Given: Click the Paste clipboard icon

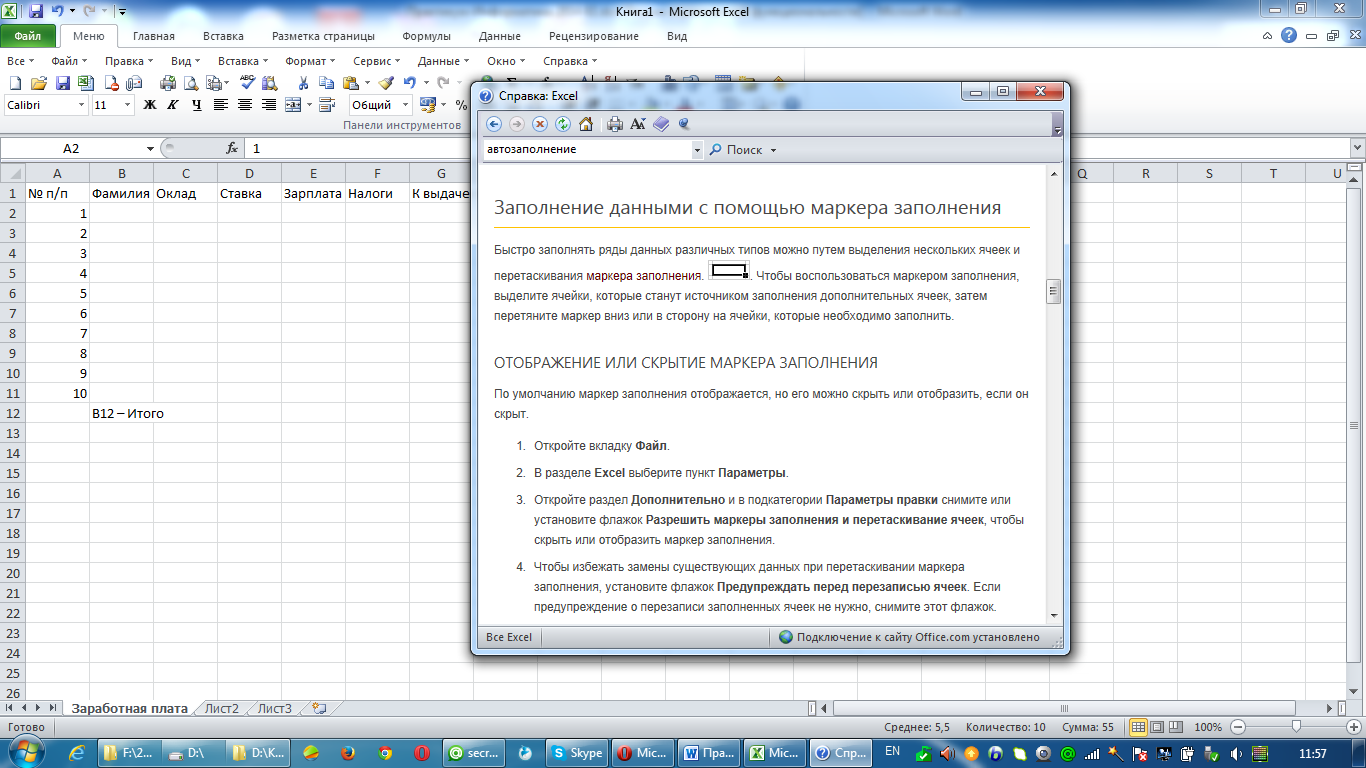Looking at the screenshot, I should point(350,83).
